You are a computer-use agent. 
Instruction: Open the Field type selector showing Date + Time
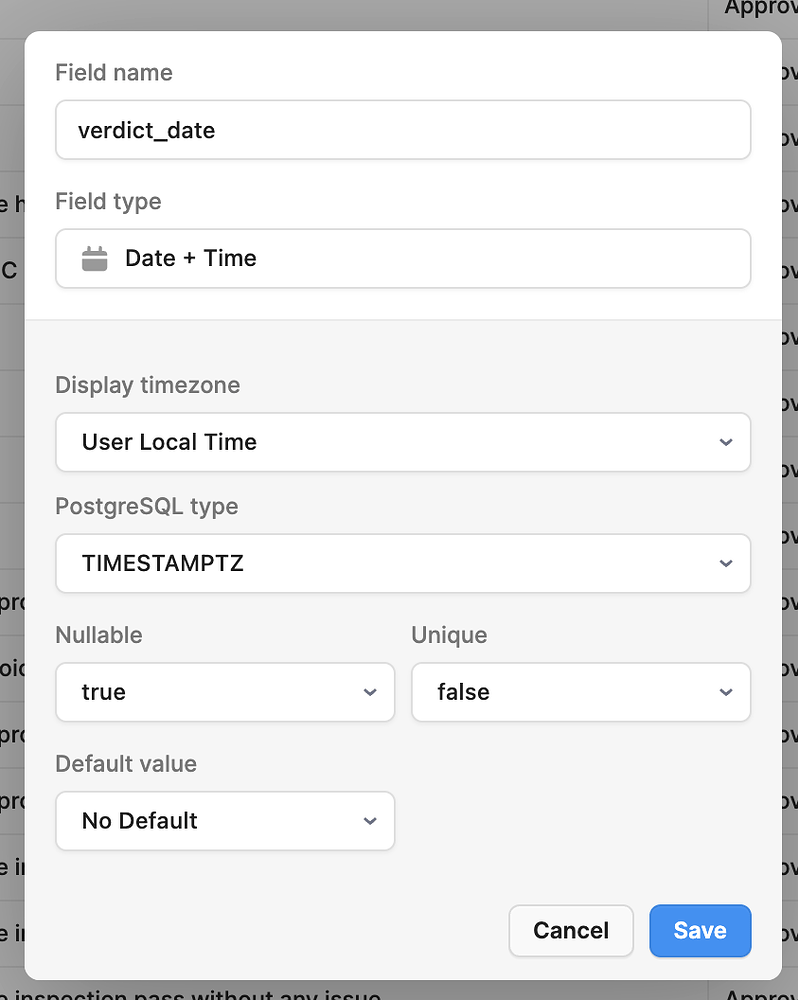[403, 258]
